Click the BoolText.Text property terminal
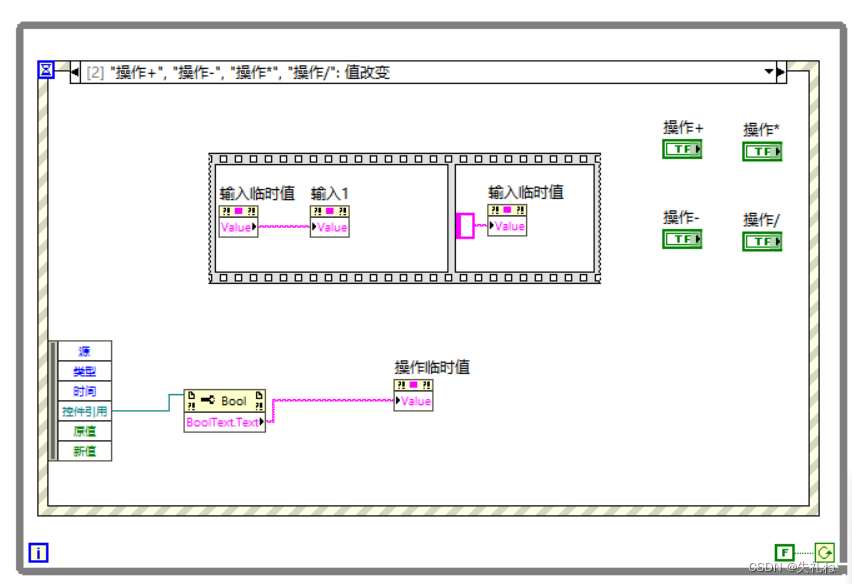Image resolution: width=852 pixels, height=584 pixels. pyautogui.click(x=224, y=422)
